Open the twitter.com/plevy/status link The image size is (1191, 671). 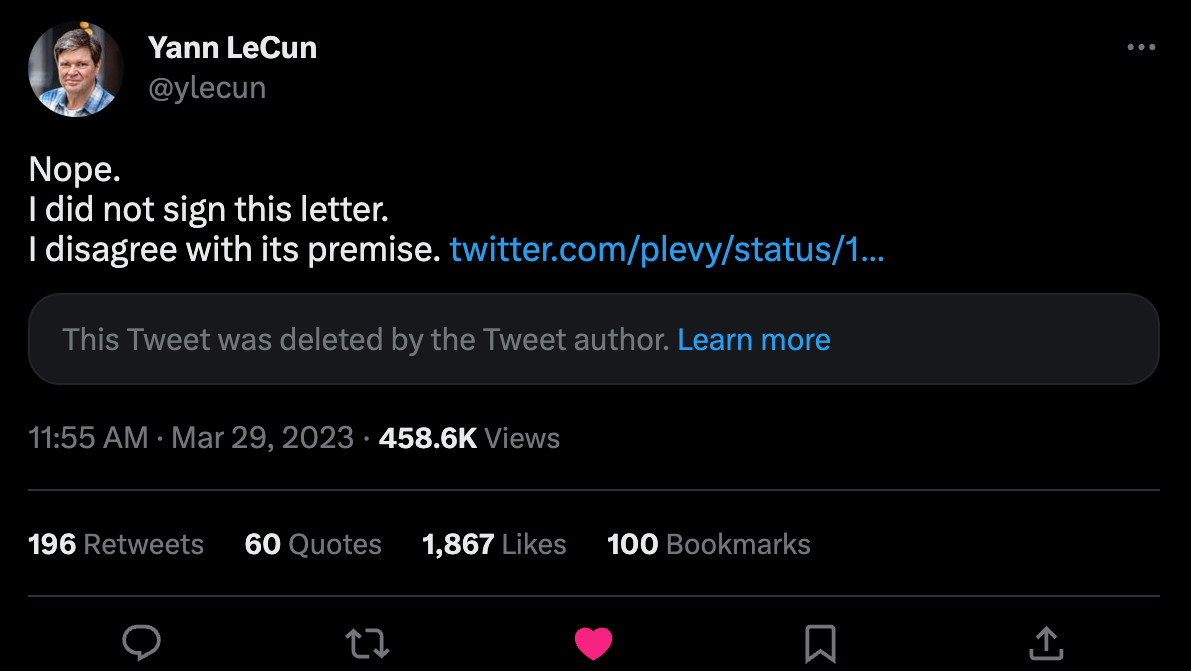667,249
